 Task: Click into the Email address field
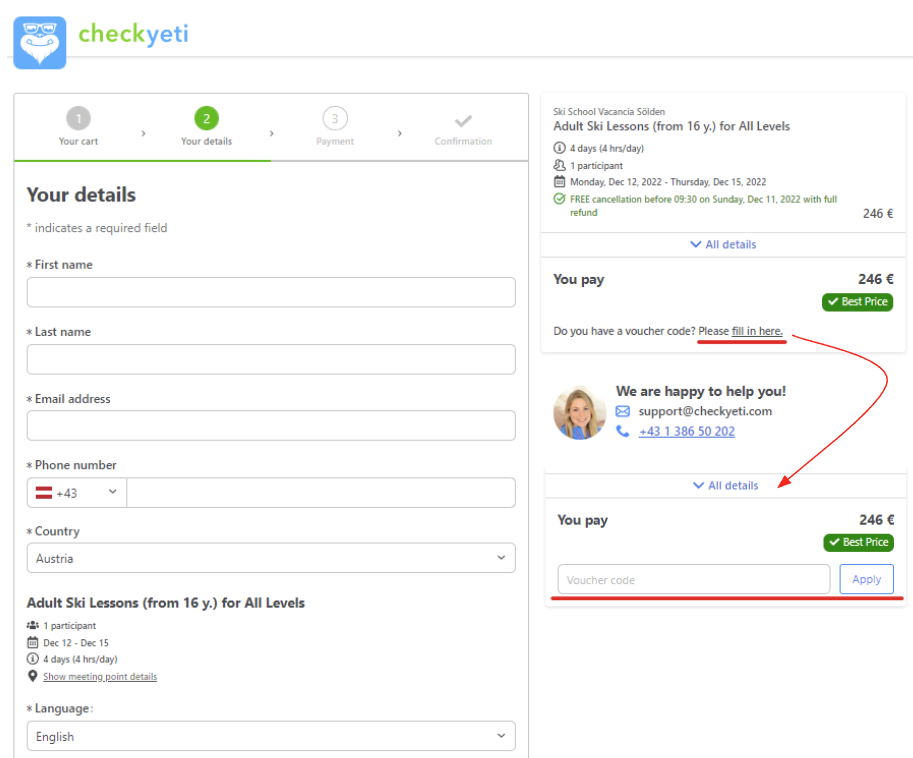[x=271, y=426]
